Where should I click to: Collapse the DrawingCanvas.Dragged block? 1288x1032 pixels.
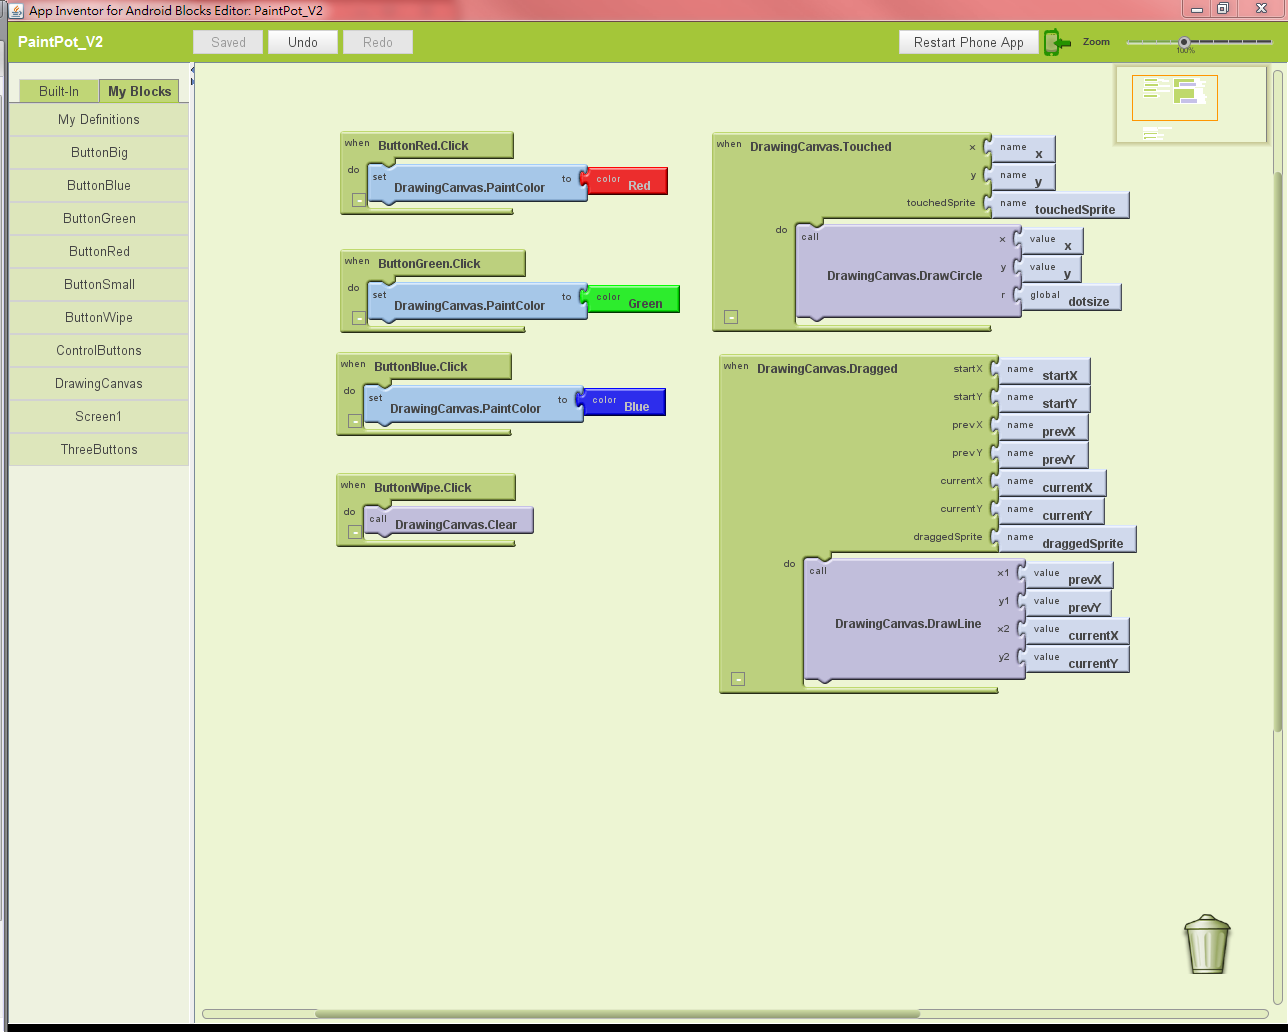click(738, 679)
